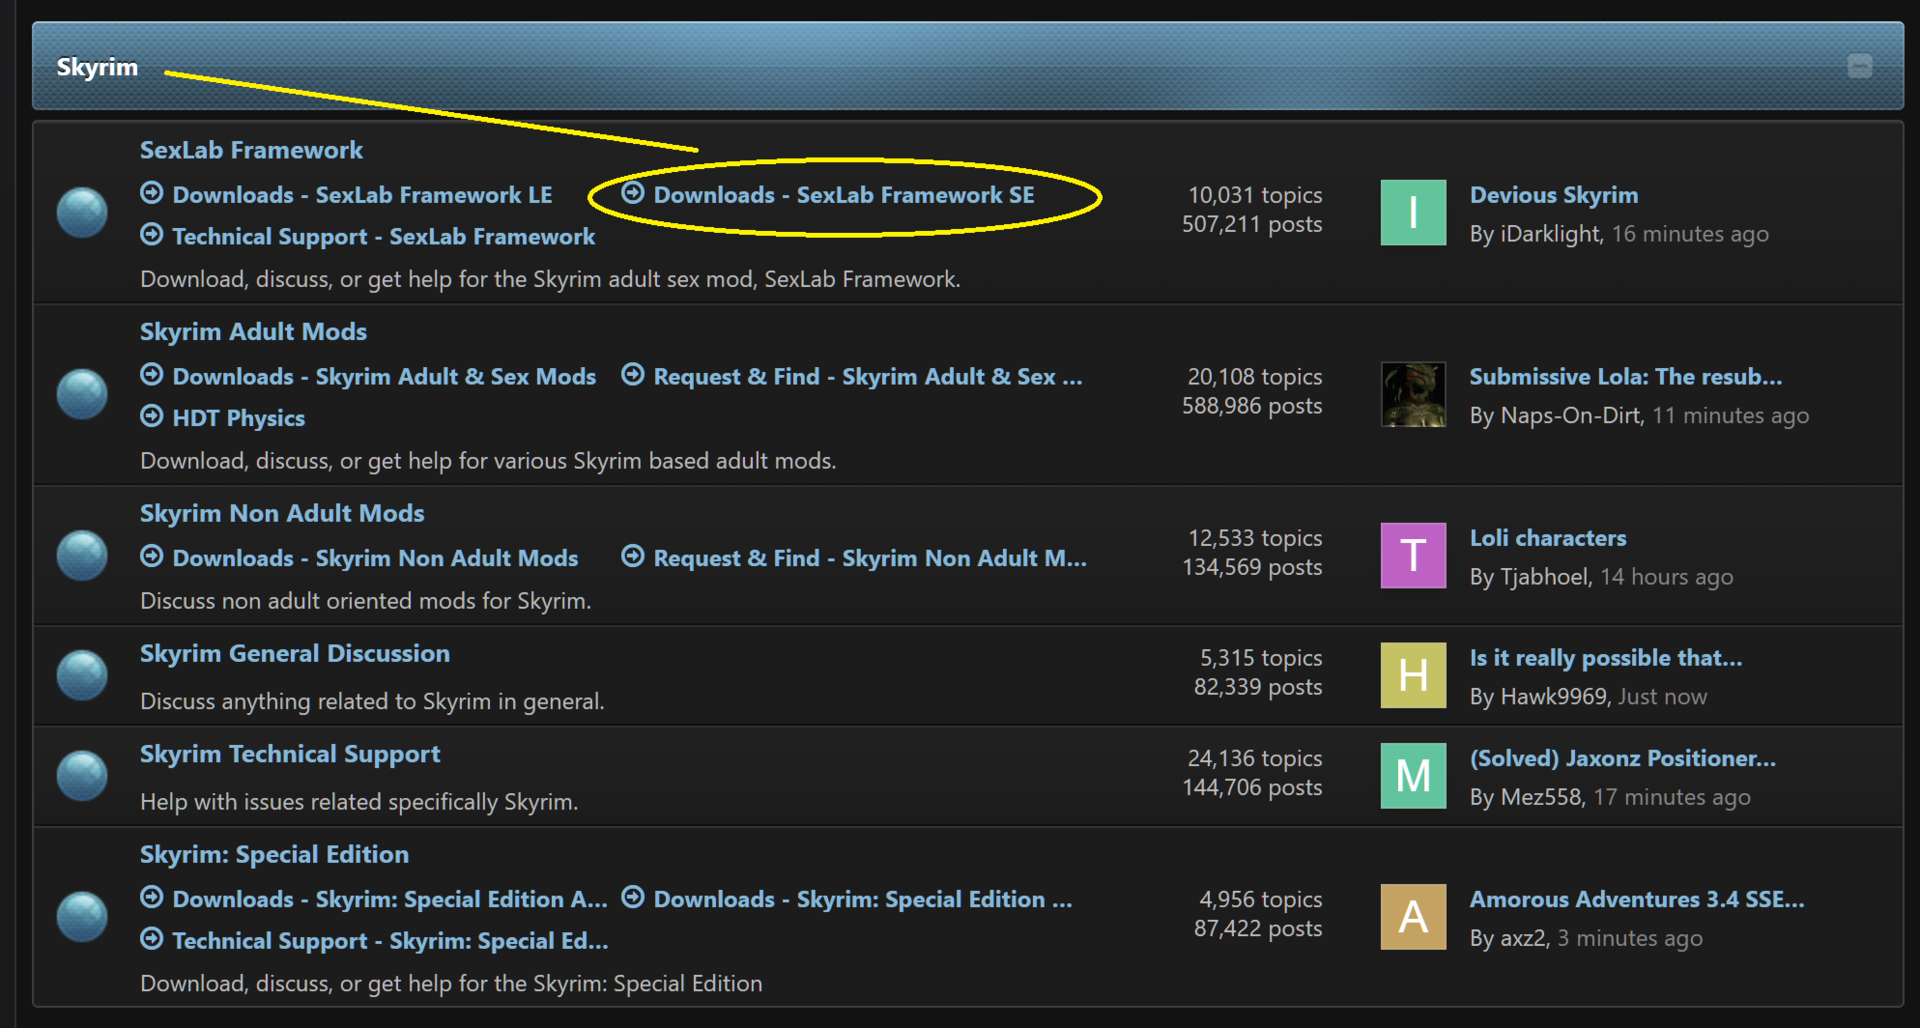Open topic 'Amorous Adventures 3.4 SSE...'

[1637, 900]
